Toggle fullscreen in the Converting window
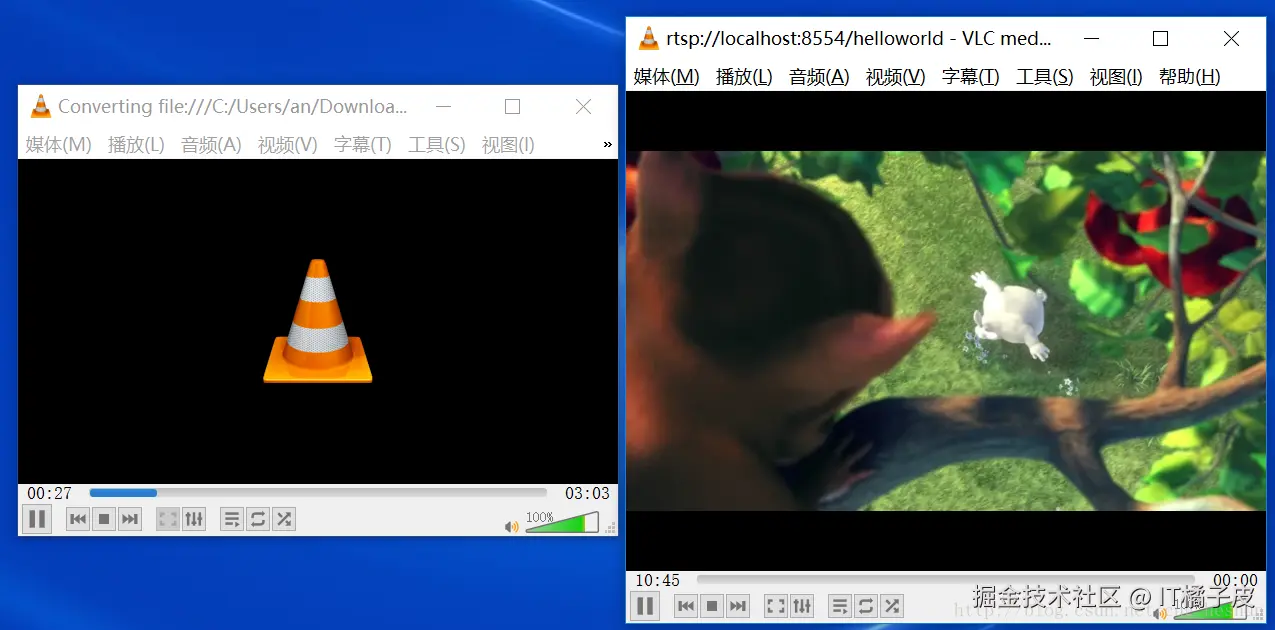This screenshot has width=1275, height=630. [x=168, y=519]
